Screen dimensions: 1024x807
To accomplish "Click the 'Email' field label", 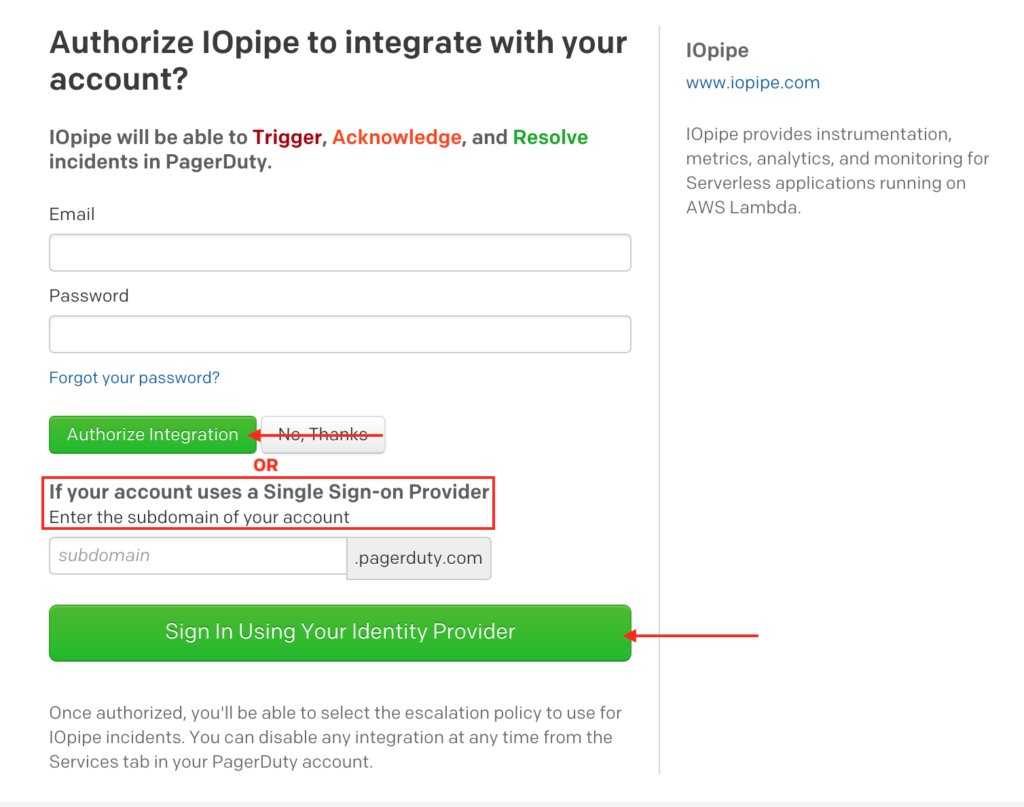I will click(x=72, y=214).
